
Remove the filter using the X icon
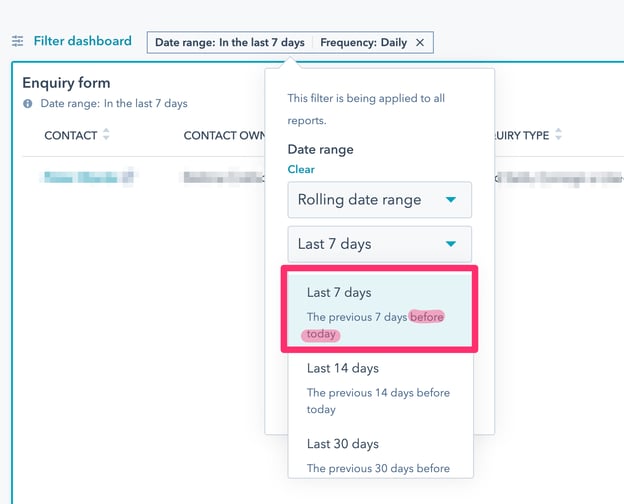[x=420, y=43]
